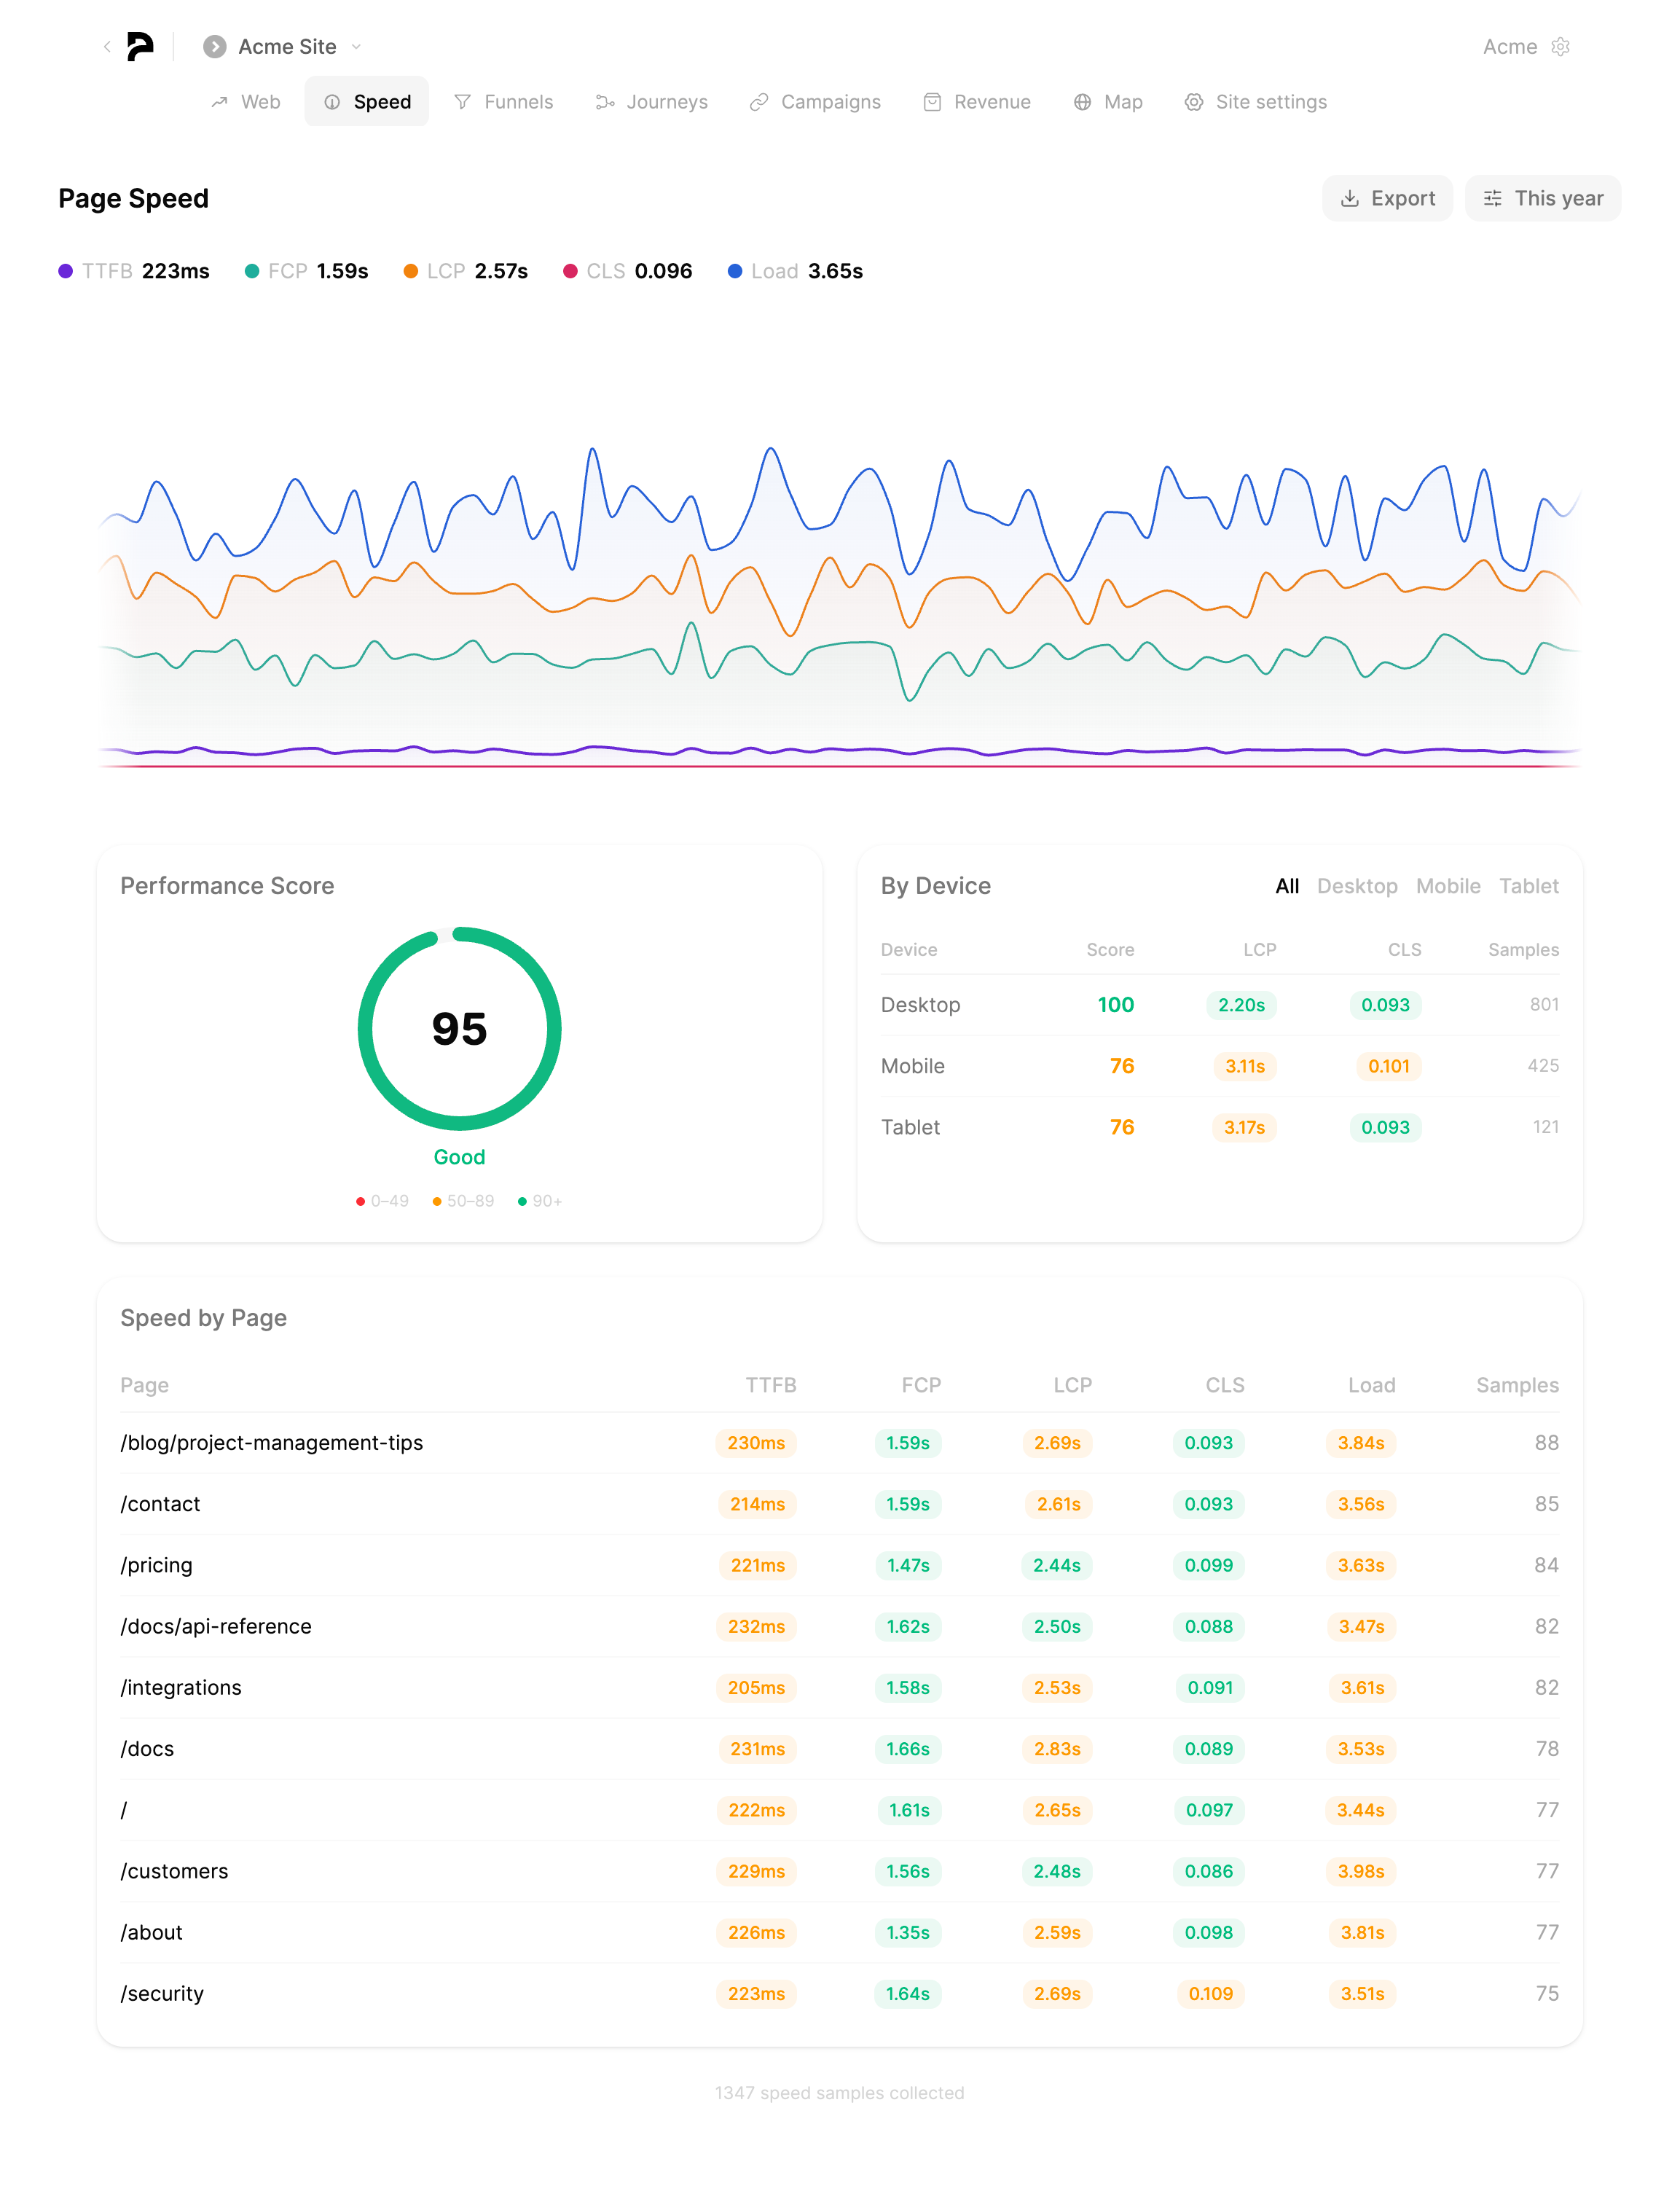The width and height of the screenshot is (1680, 2199).
Task: Open the /pricing page row
Action: [157, 1565]
